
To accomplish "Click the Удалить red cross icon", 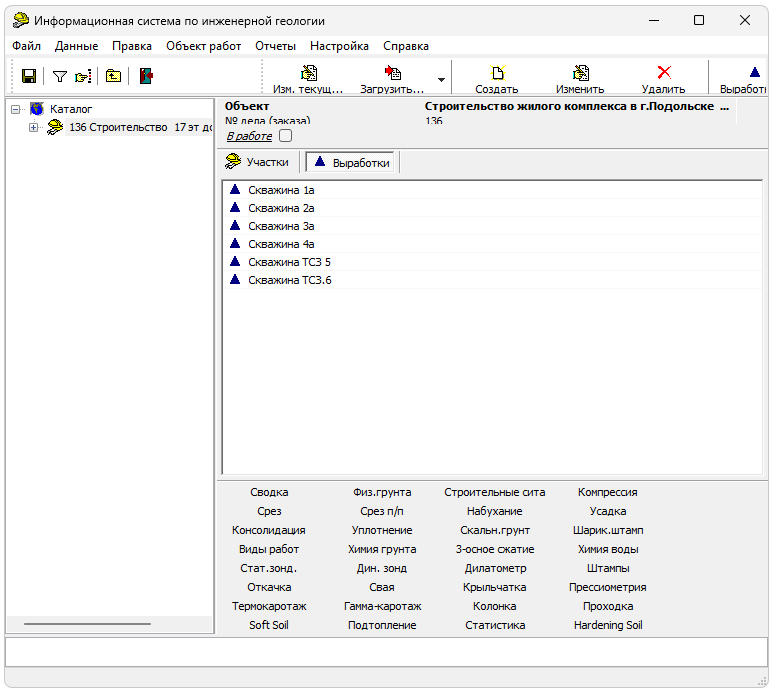I will click(x=664, y=72).
